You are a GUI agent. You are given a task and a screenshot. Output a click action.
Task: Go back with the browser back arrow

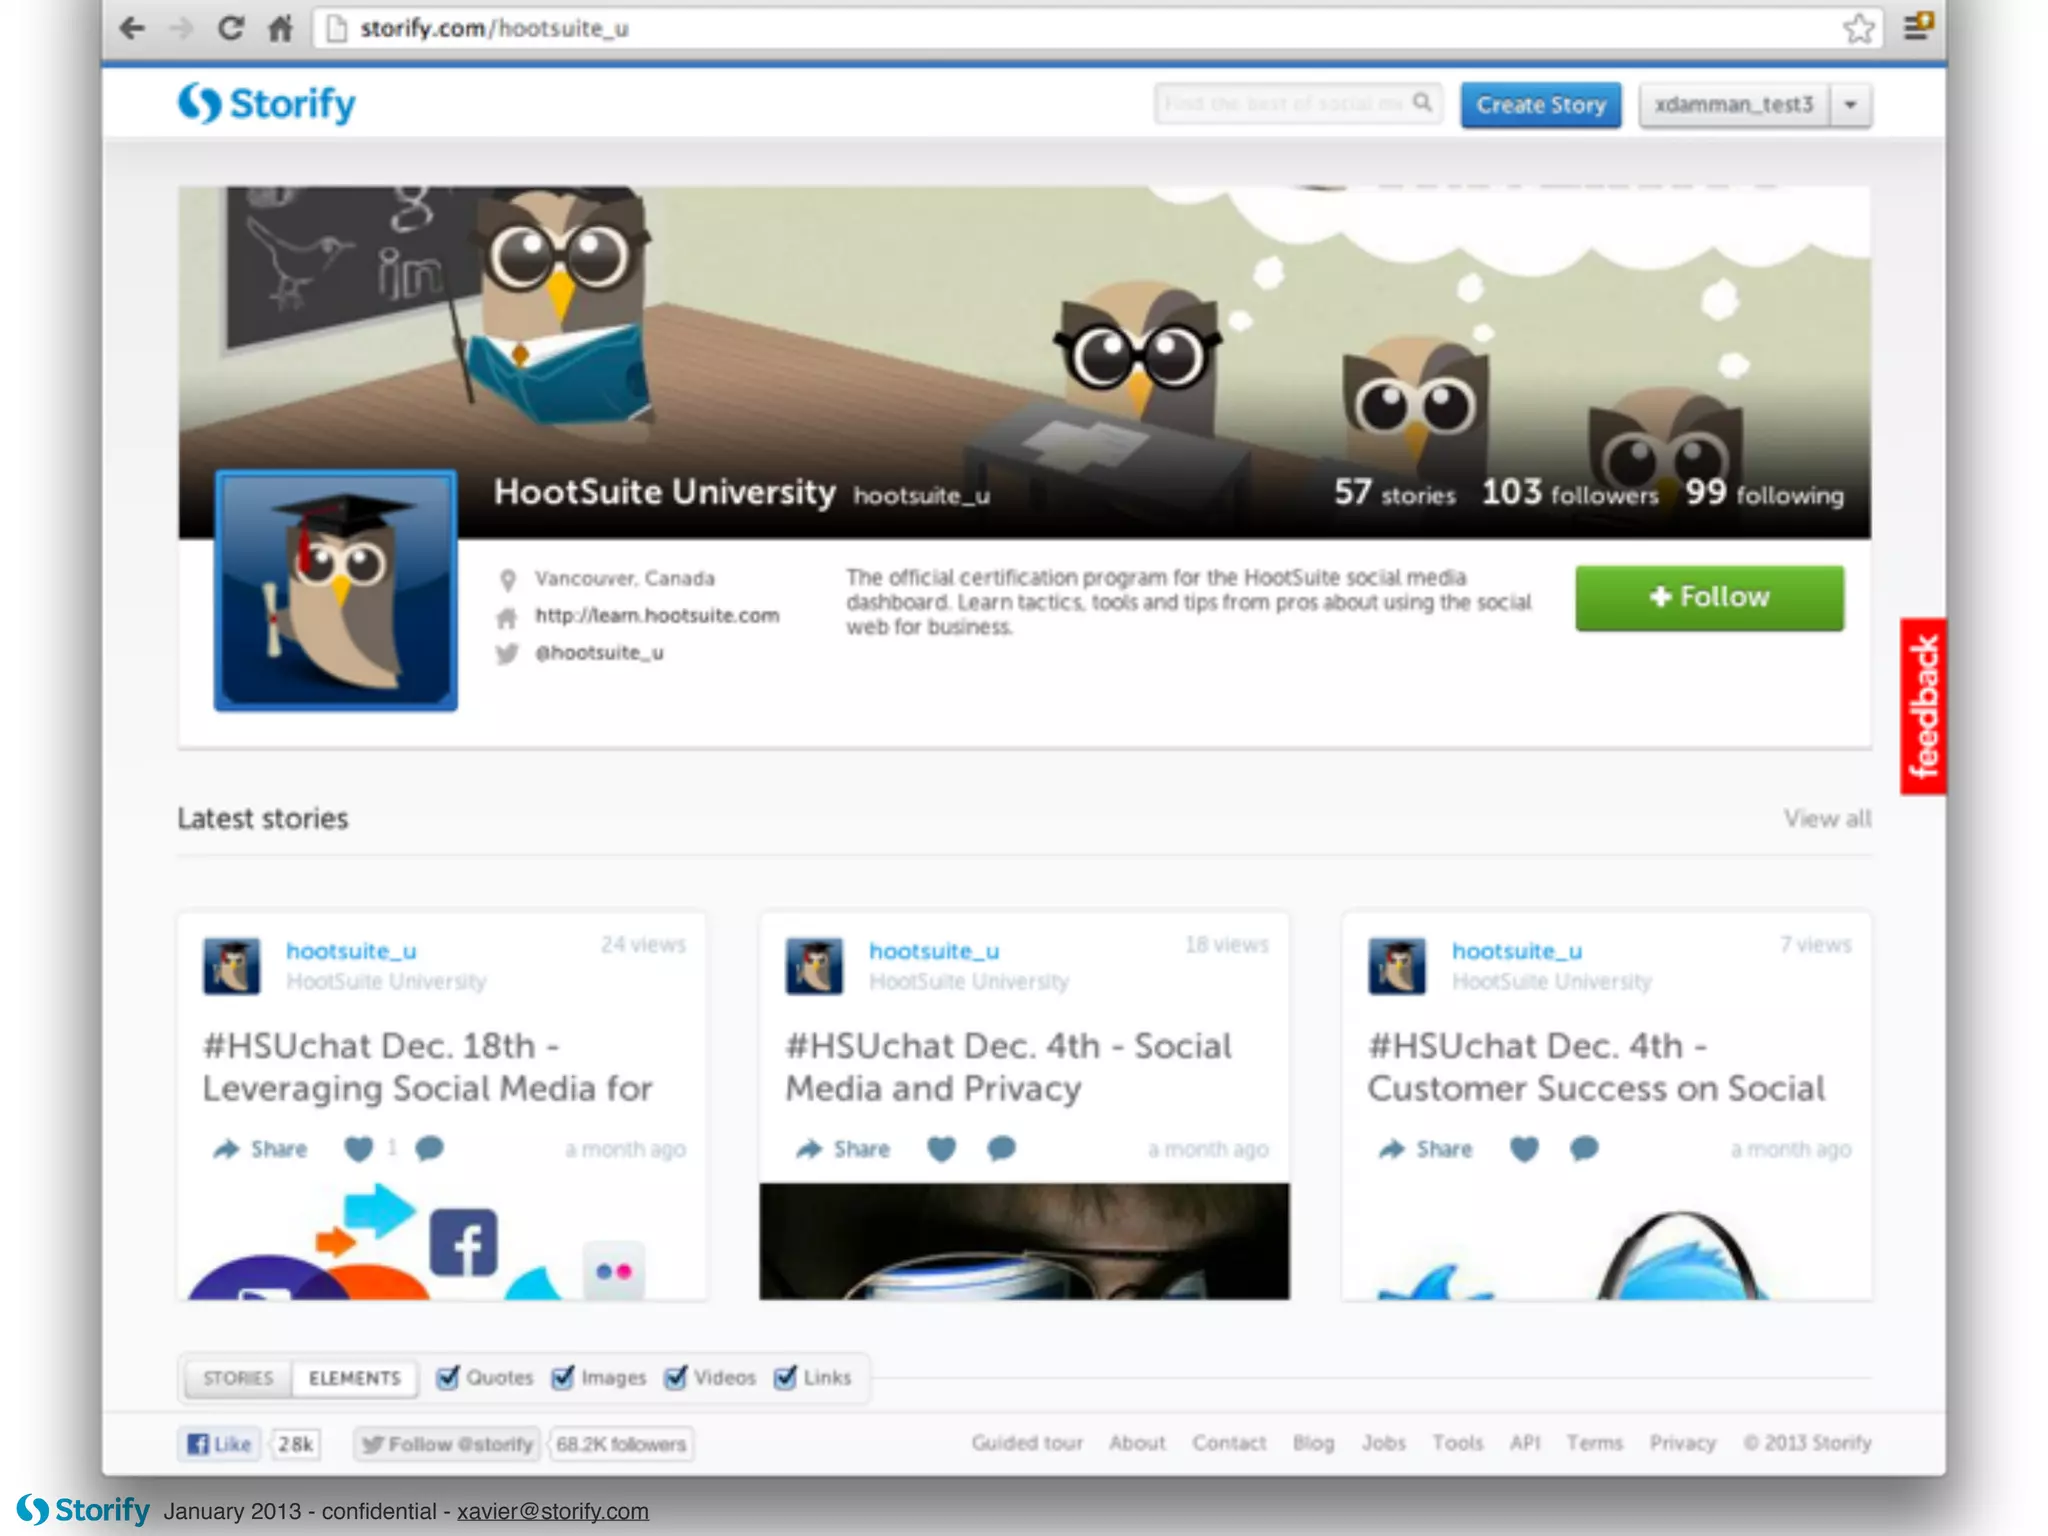pyautogui.click(x=132, y=28)
